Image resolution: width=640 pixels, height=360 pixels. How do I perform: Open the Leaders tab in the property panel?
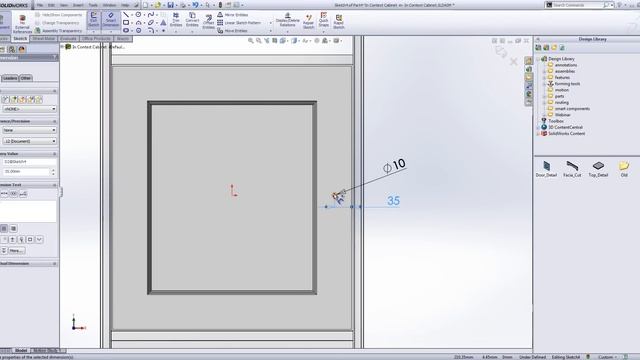pos(10,78)
